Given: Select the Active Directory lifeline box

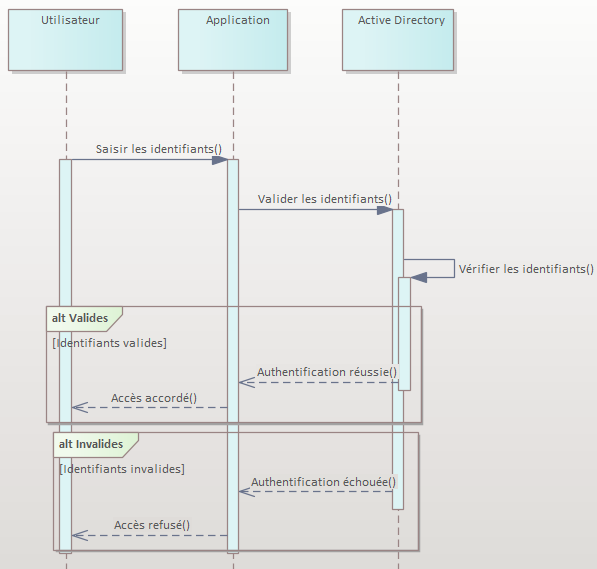Looking at the screenshot, I should coord(398,40).
